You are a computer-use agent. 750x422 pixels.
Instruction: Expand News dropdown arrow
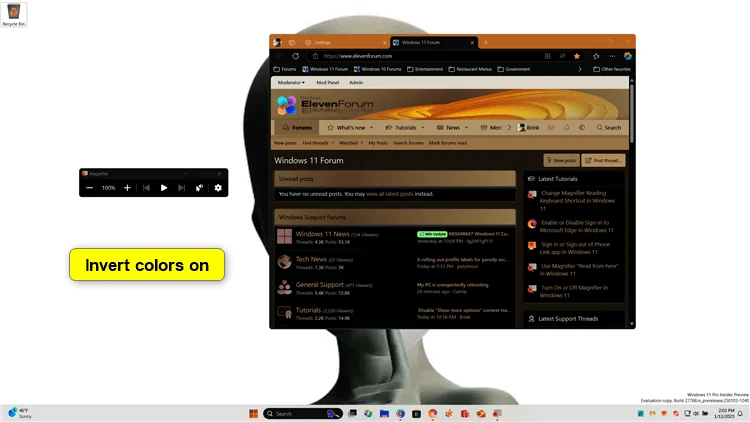click(466, 128)
